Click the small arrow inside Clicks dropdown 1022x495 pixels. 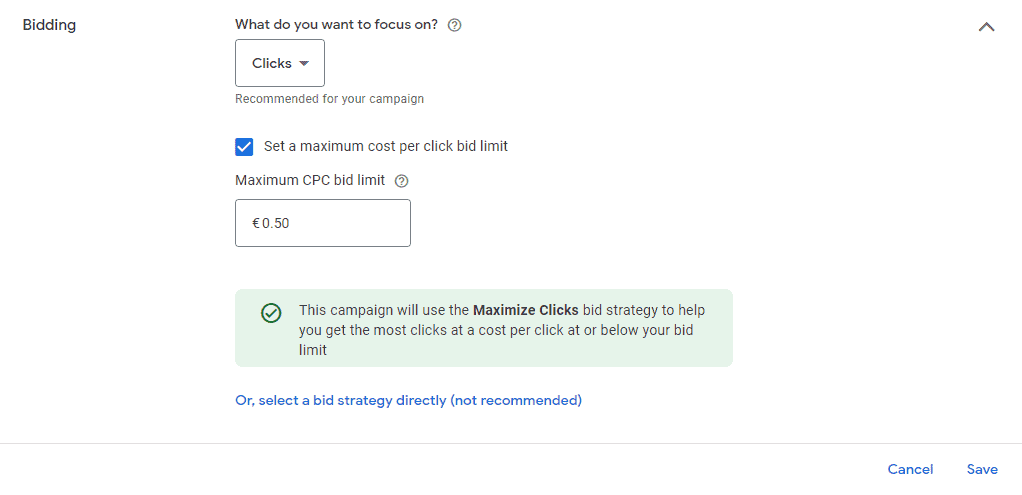304,63
